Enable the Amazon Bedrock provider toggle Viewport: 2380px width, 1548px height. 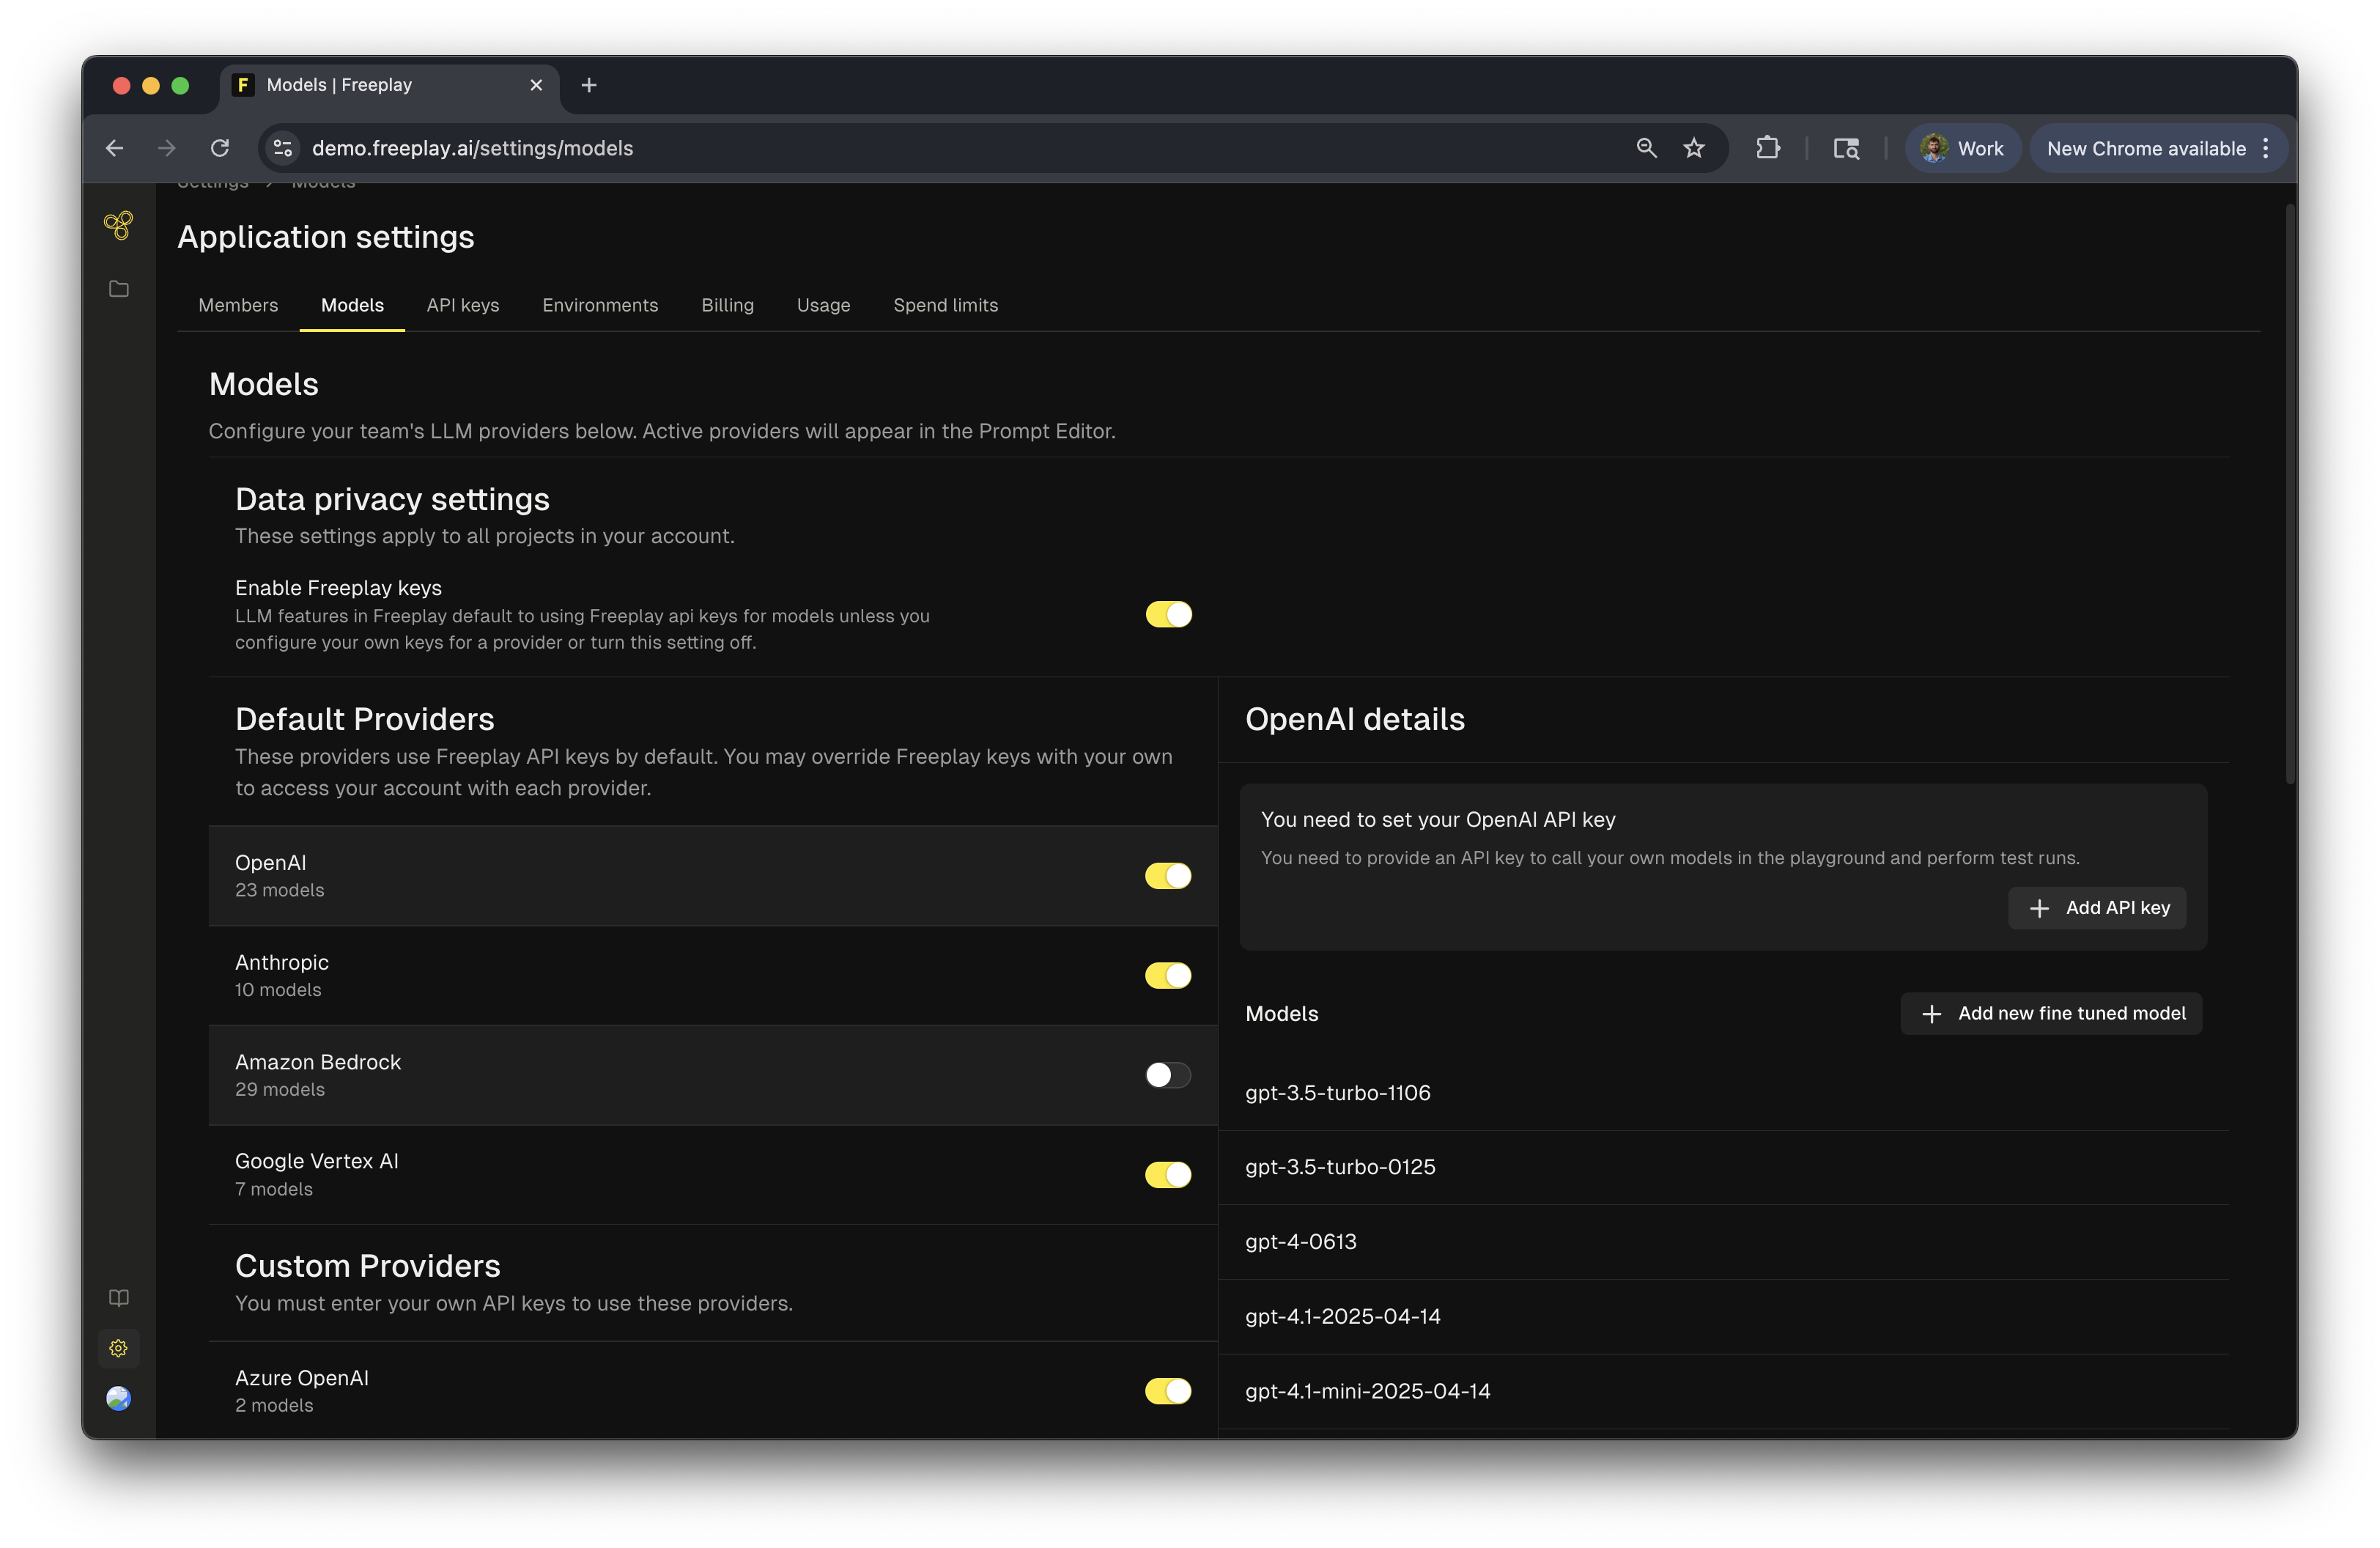point(1168,1075)
